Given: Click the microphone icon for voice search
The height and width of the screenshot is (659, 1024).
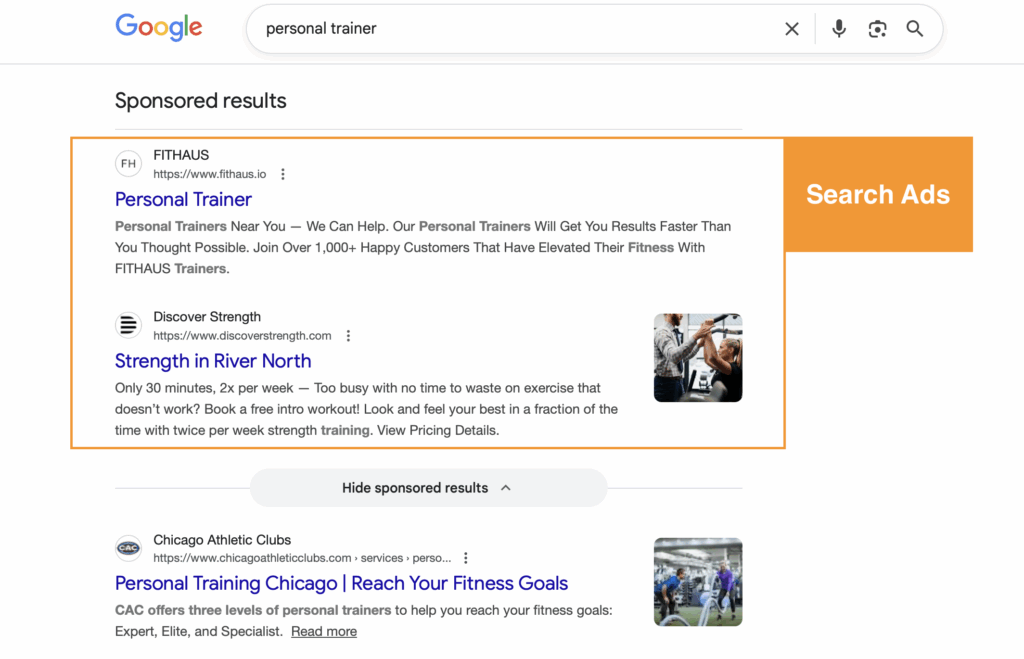Looking at the screenshot, I should tap(839, 28).
